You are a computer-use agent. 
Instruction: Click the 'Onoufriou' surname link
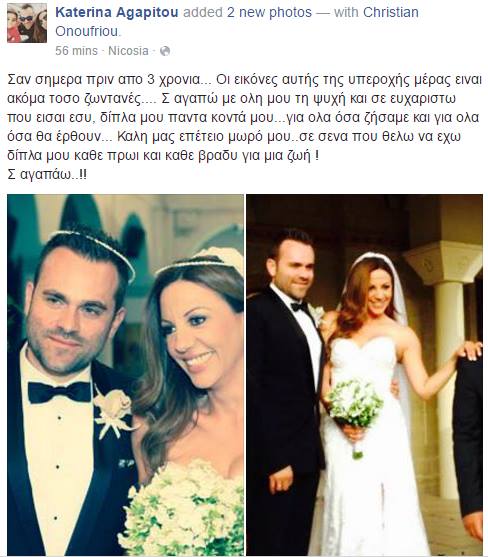click(x=87, y=31)
